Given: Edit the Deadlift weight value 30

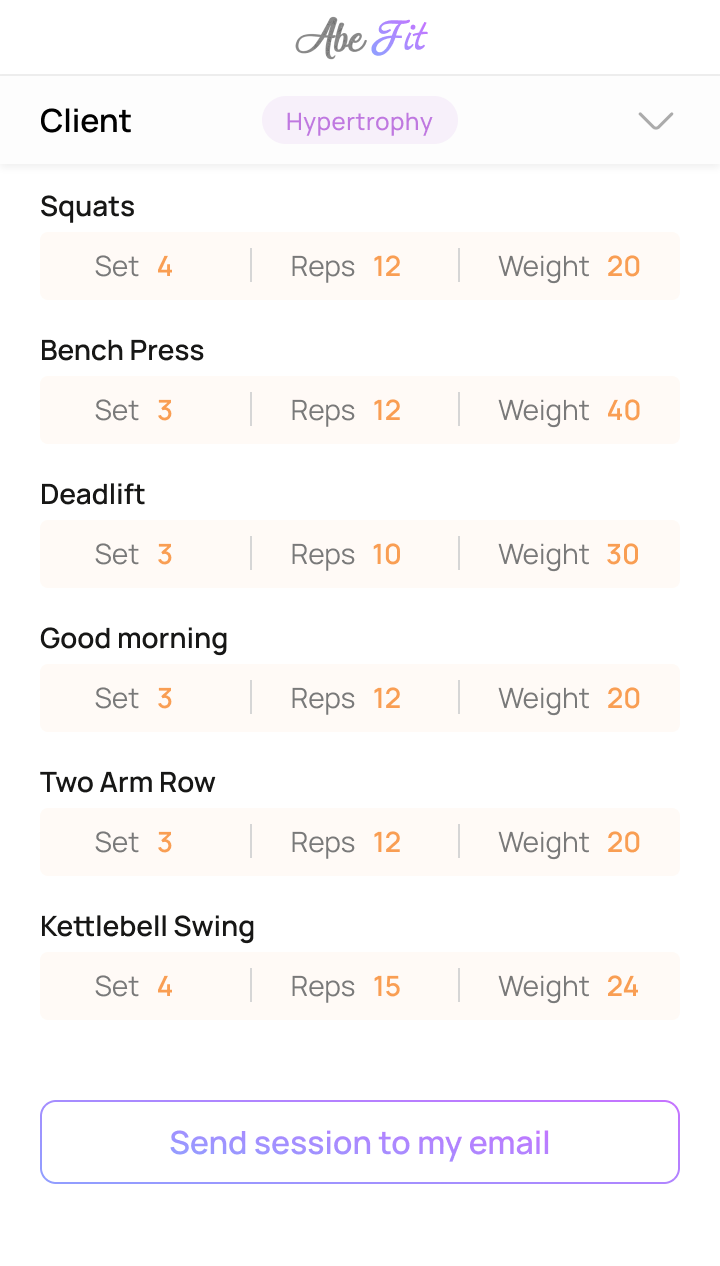Looking at the screenshot, I should 623,554.
